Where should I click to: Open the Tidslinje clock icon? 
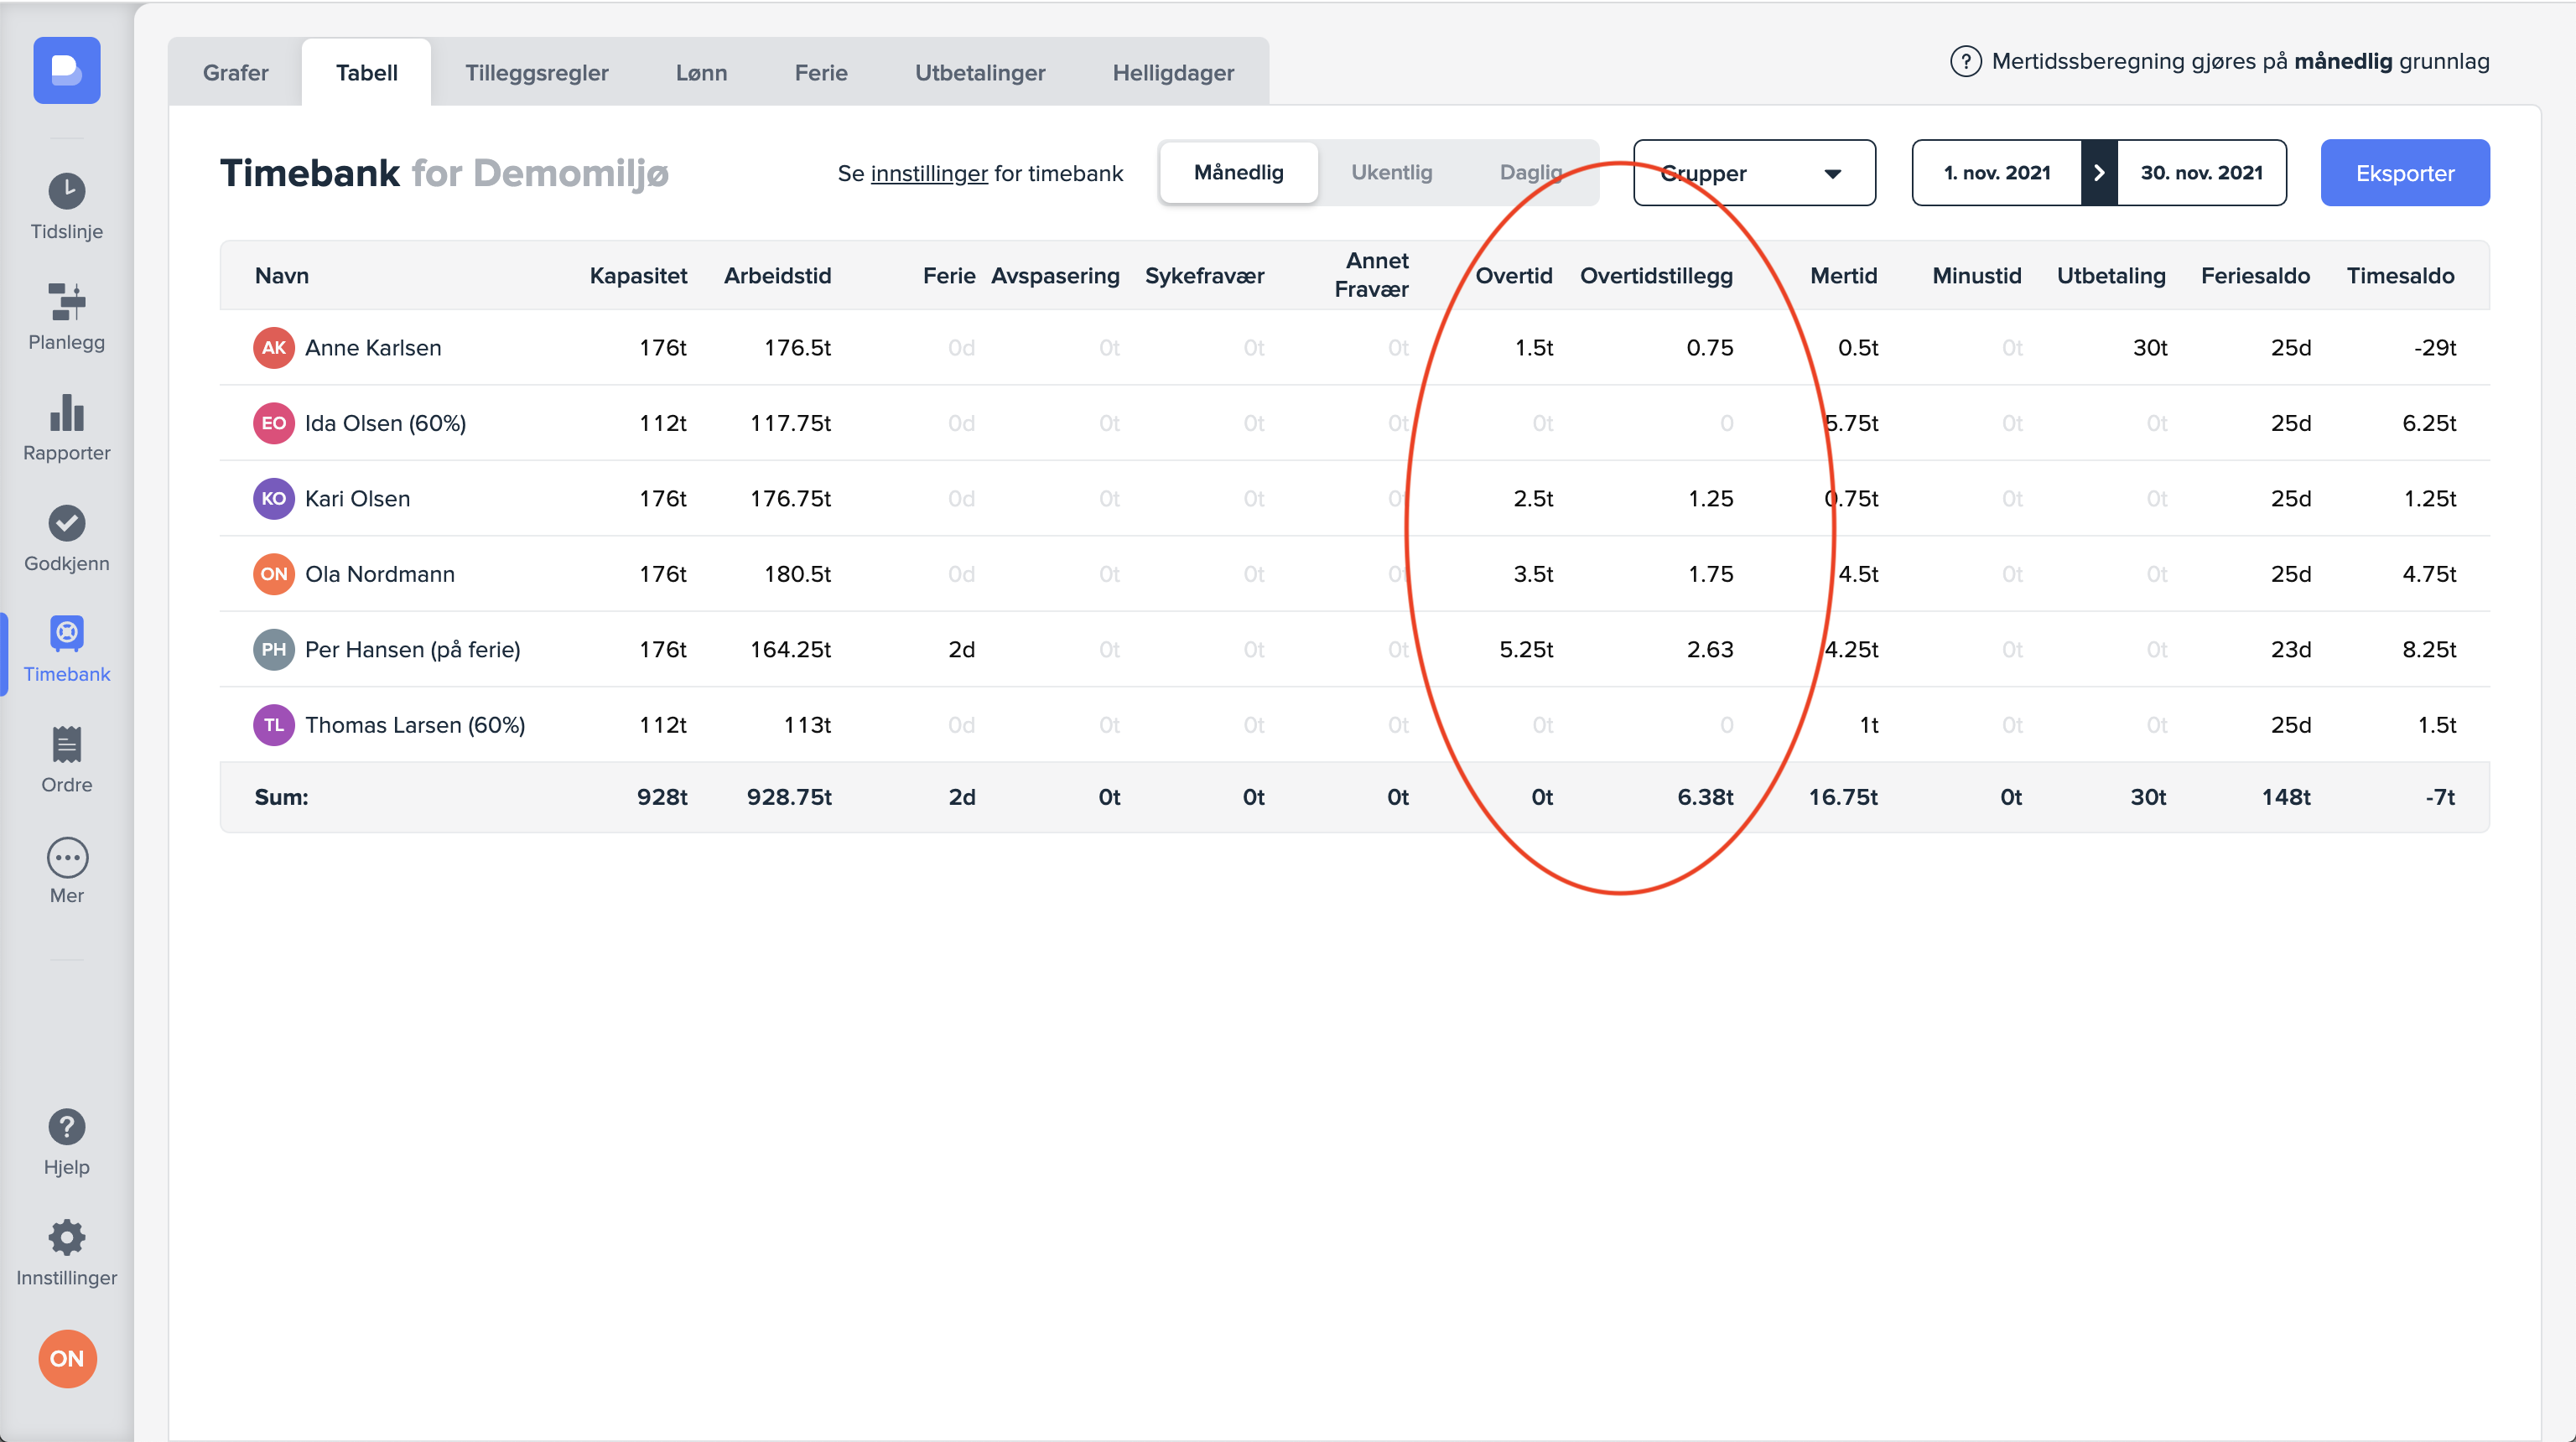tap(67, 191)
